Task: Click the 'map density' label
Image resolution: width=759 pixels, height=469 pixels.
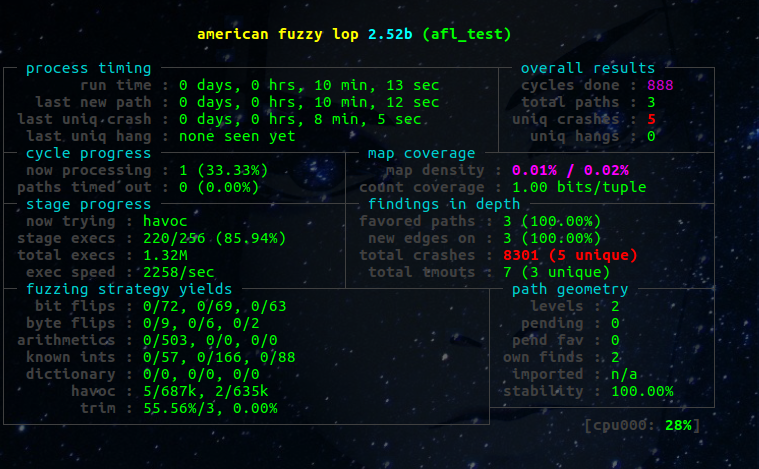Action: pos(435,170)
